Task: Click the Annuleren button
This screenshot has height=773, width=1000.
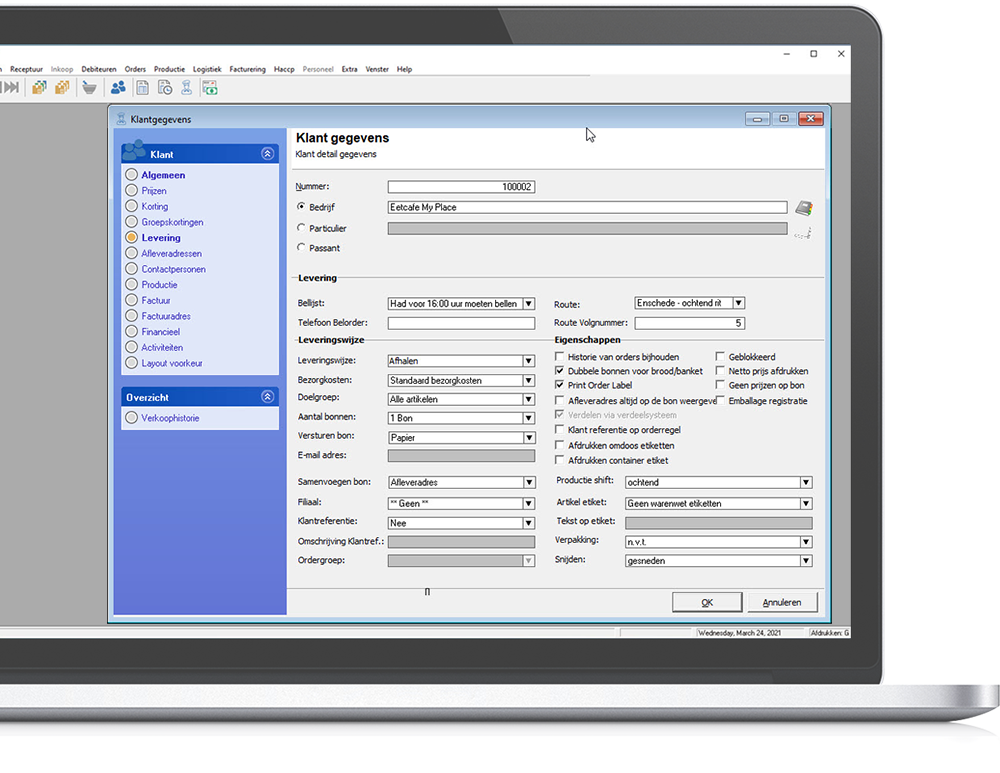Action: [x=782, y=602]
